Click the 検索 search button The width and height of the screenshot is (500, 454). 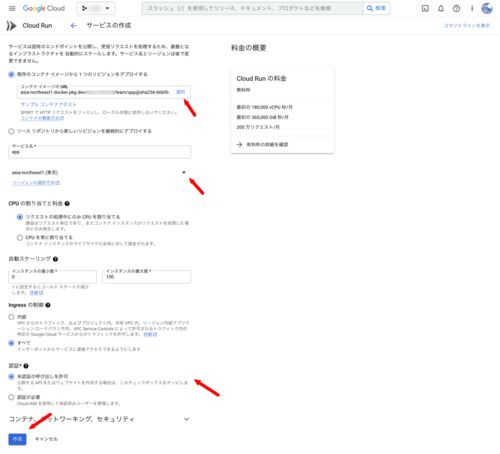(x=376, y=8)
